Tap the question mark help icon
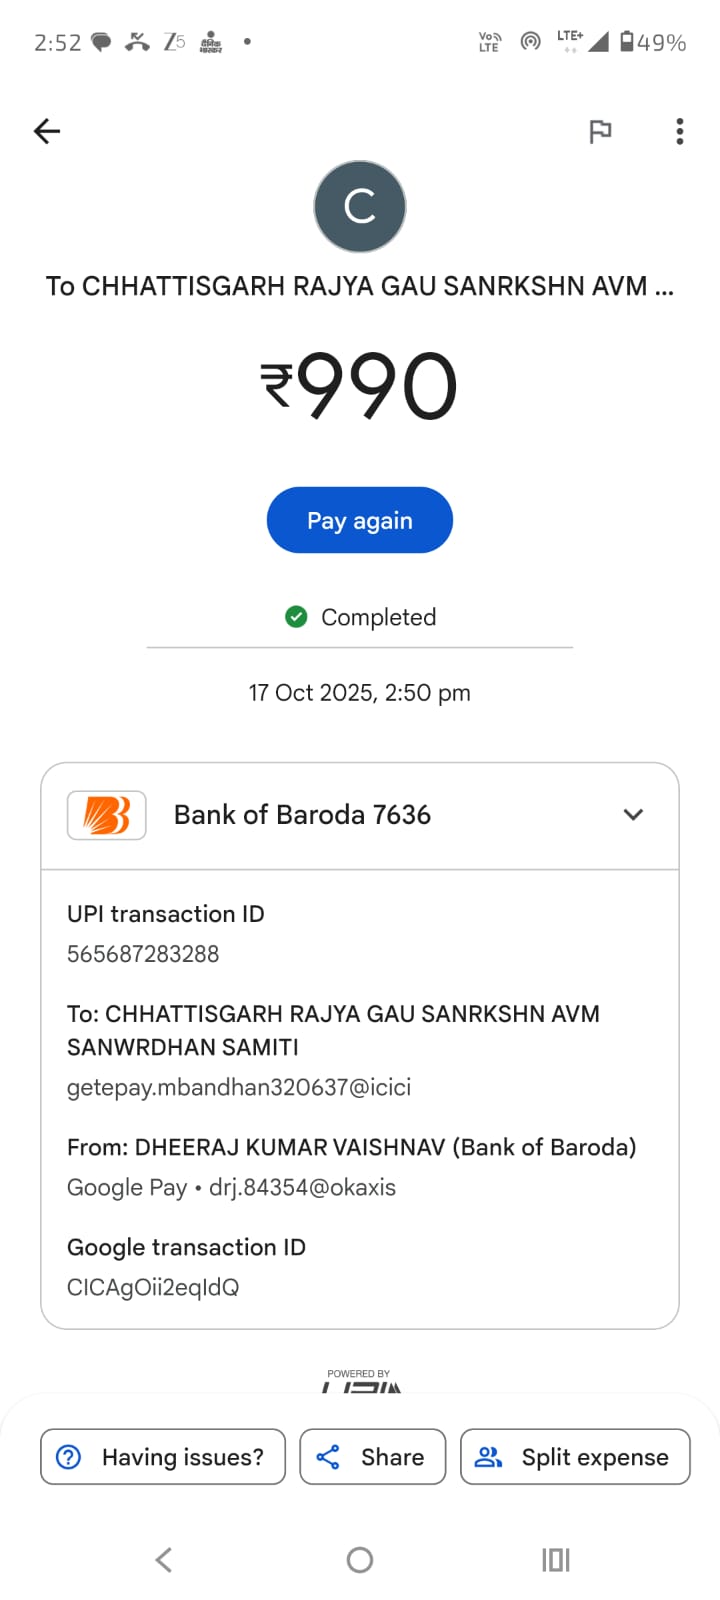This screenshot has height=1600, width=720. coord(69,1457)
